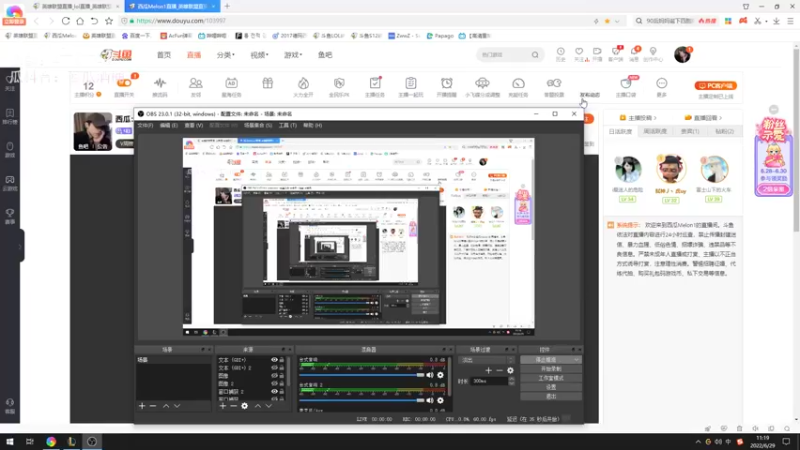Click the 火力全开 flame icon
Viewport: 800px width, 450px height.
(x=303, y=83)
